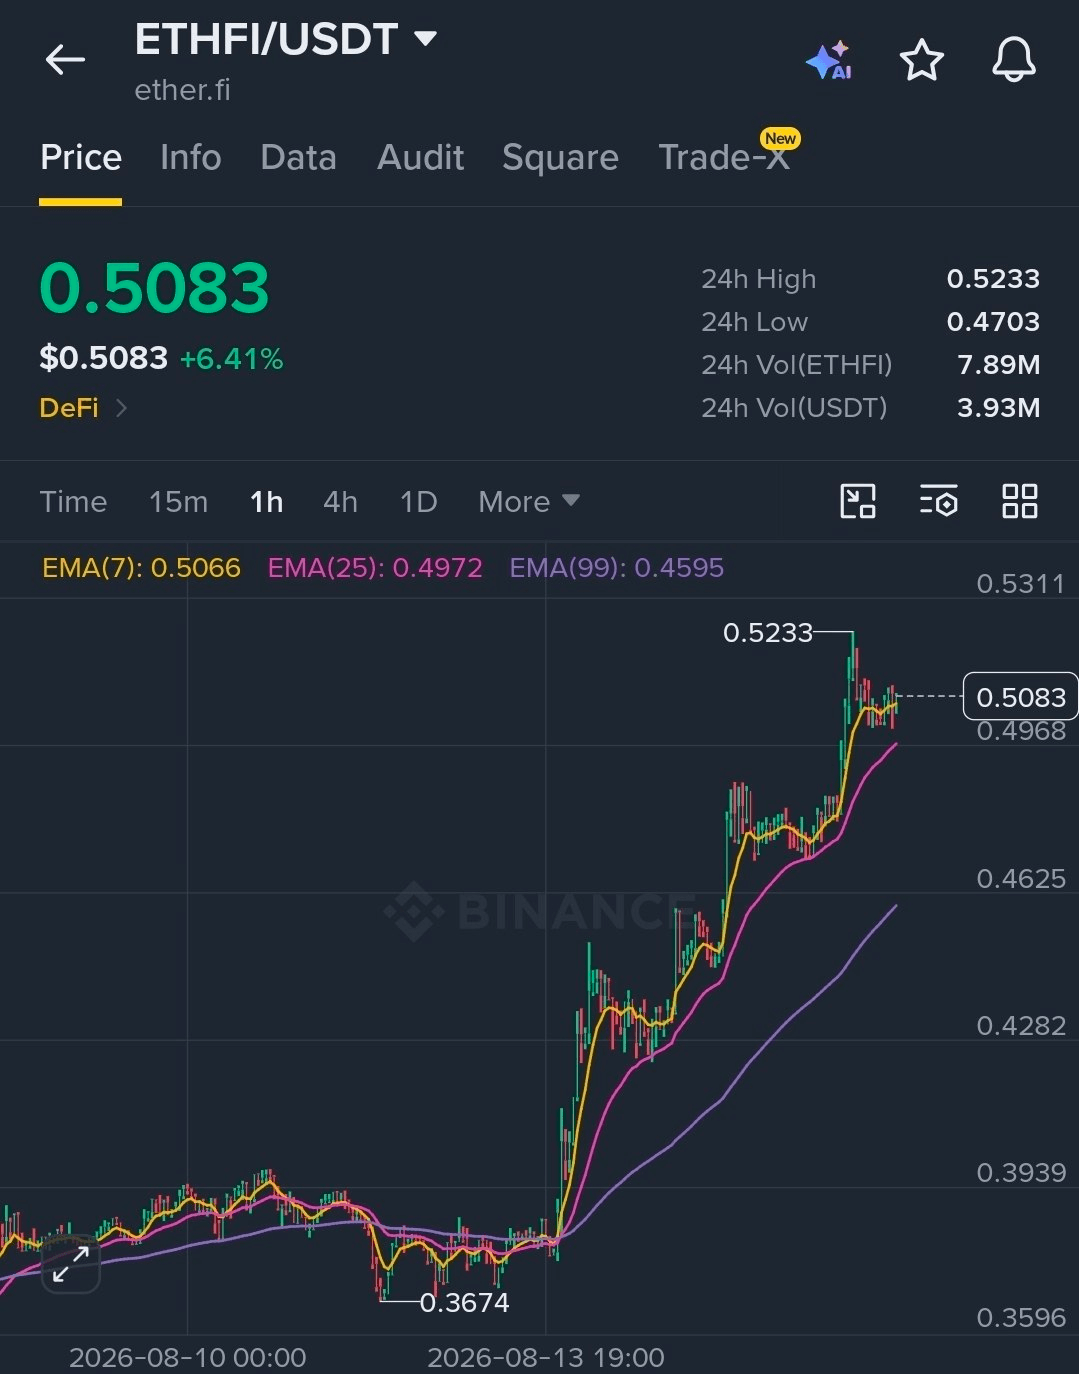Open ETHFI/USDT pair selector dropdown
The image size is (1079, 1374).
pyautogui.click(x=425, y=39)
